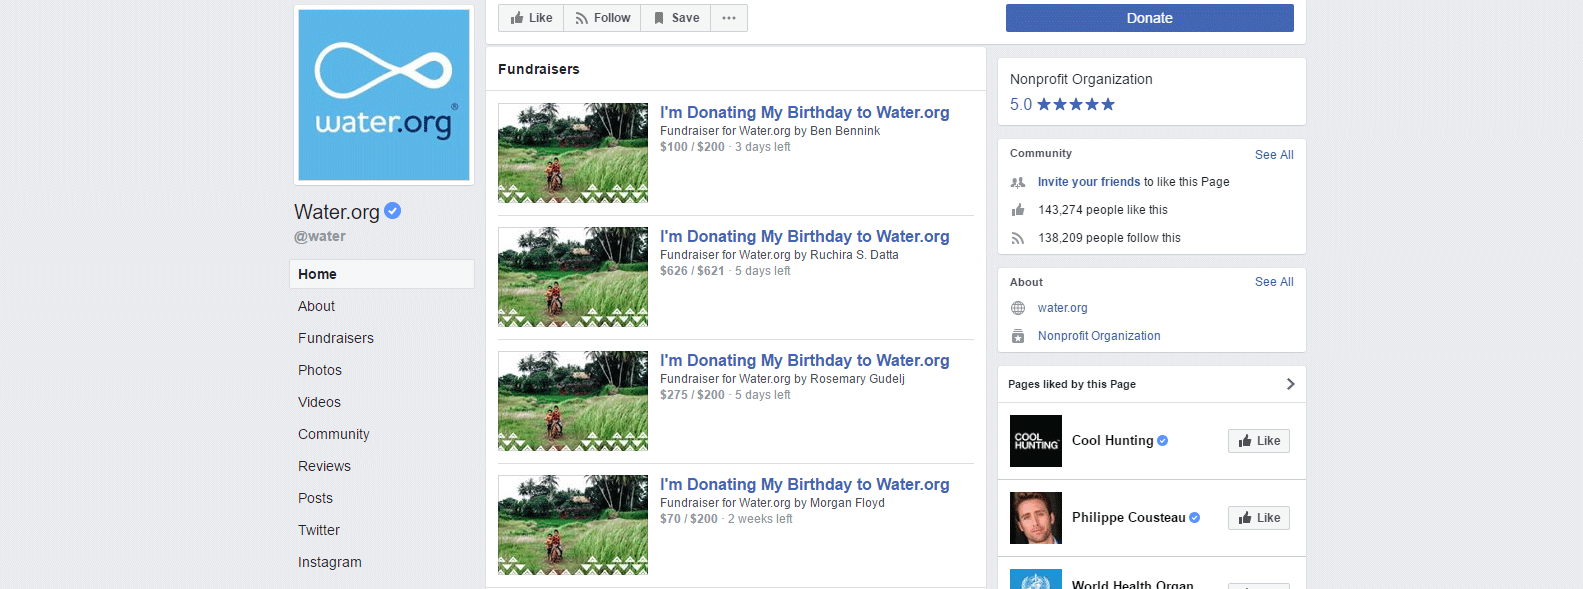Expand Pages liked by this Page arrow
The width and height of the screenshot is (1583, 589).
click(1290, 384)
